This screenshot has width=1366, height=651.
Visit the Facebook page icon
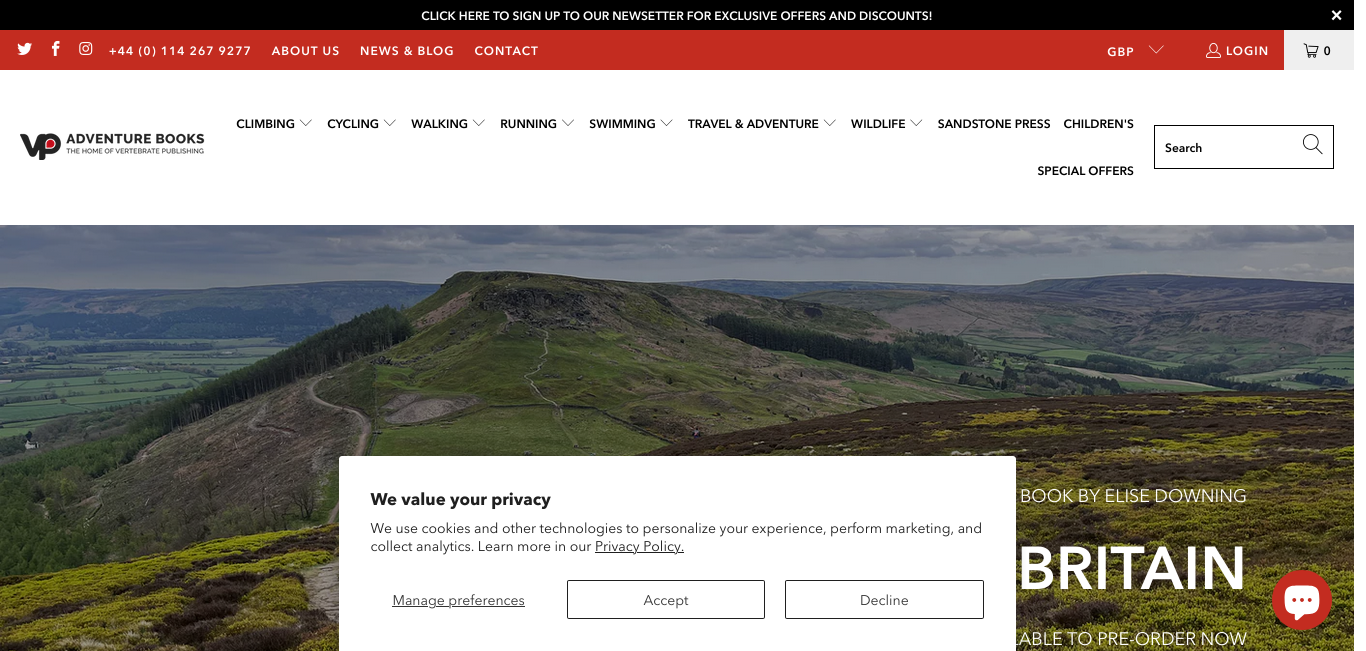(x=56, y=48)
